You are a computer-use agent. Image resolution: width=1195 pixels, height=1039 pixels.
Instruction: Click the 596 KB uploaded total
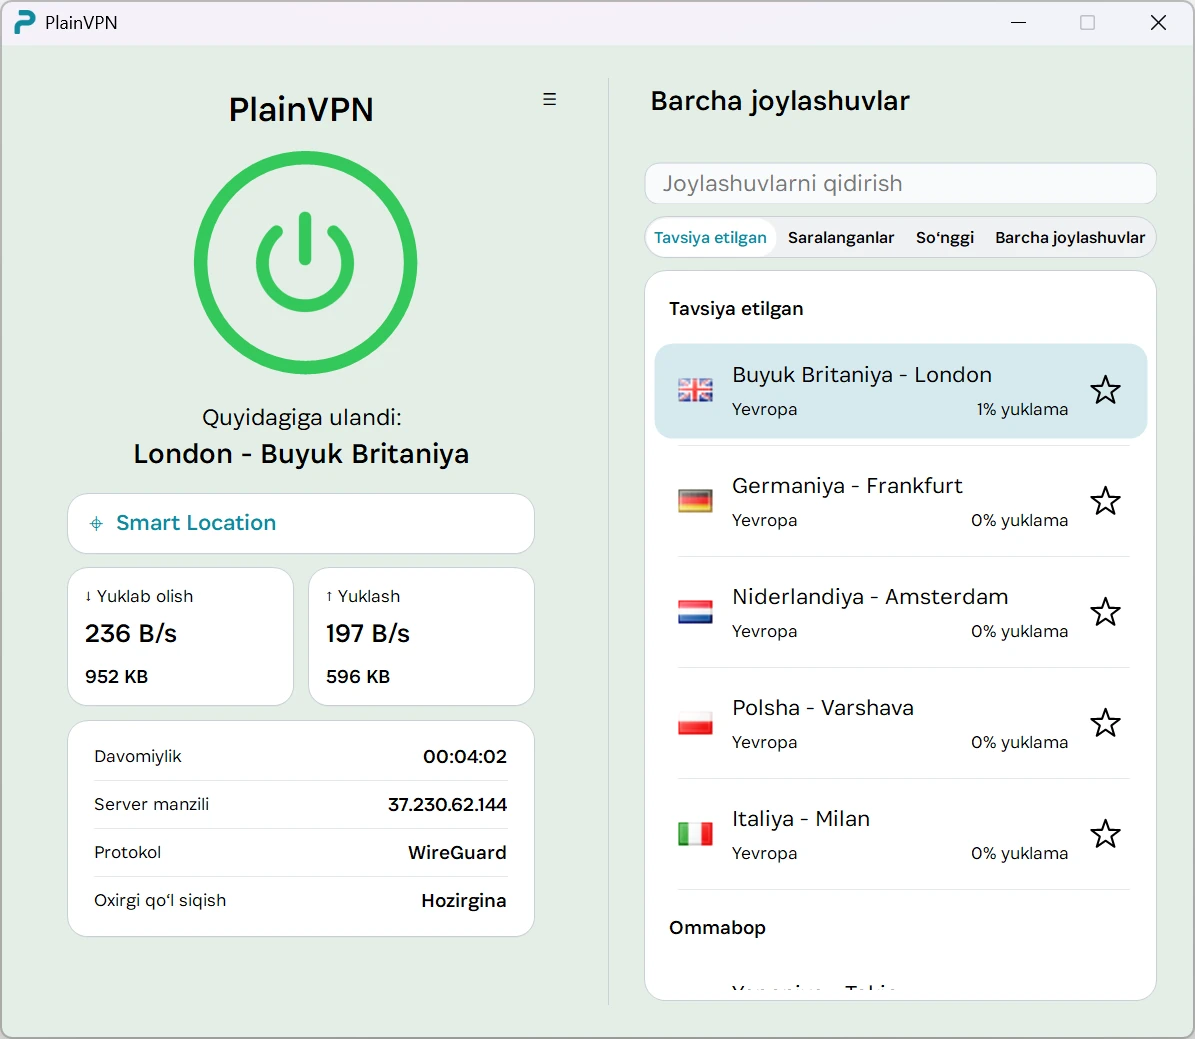click(x=358, y=677)
